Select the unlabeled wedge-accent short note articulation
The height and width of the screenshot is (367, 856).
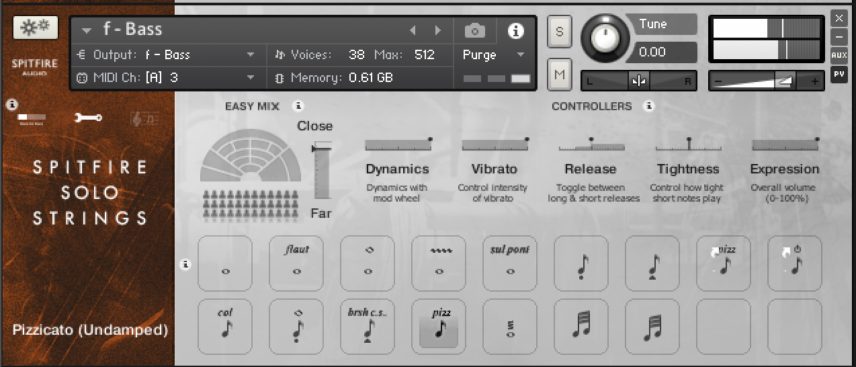652,263
